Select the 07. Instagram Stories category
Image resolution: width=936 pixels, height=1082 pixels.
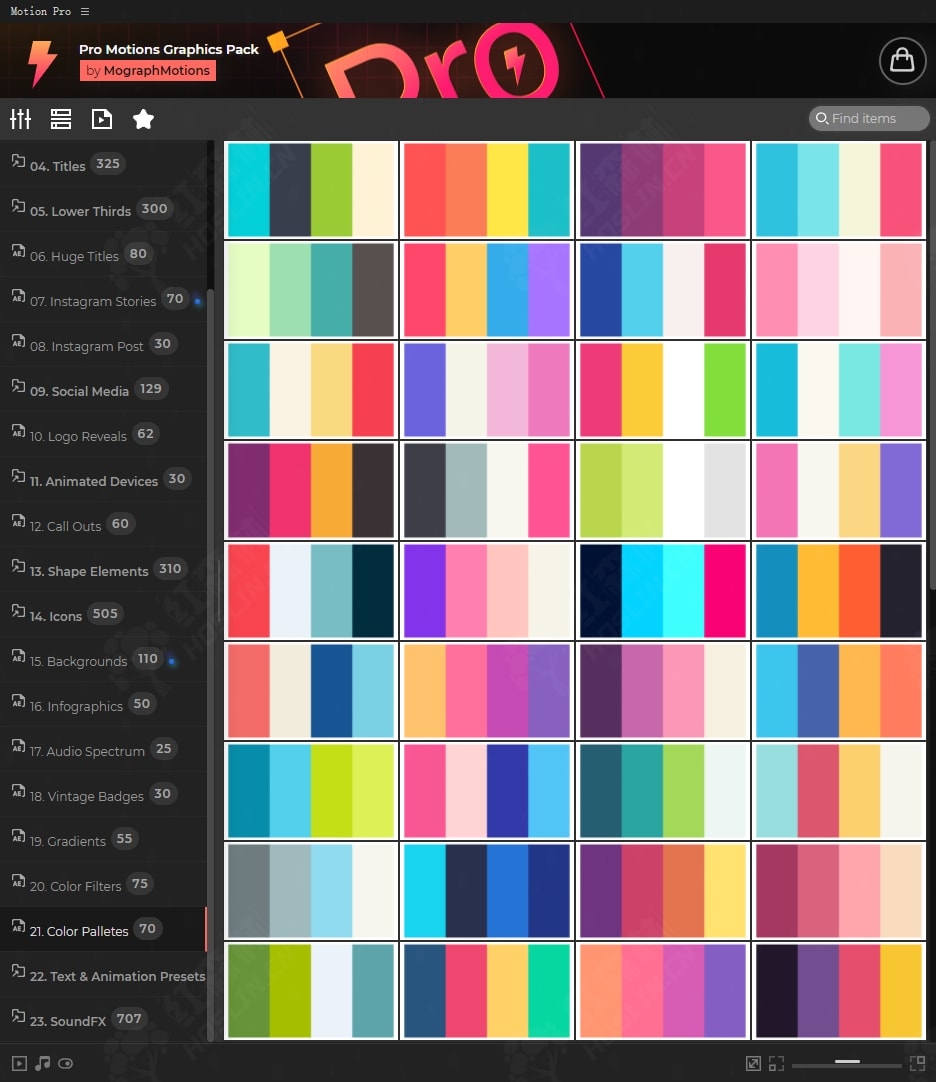tap(104, 299)
